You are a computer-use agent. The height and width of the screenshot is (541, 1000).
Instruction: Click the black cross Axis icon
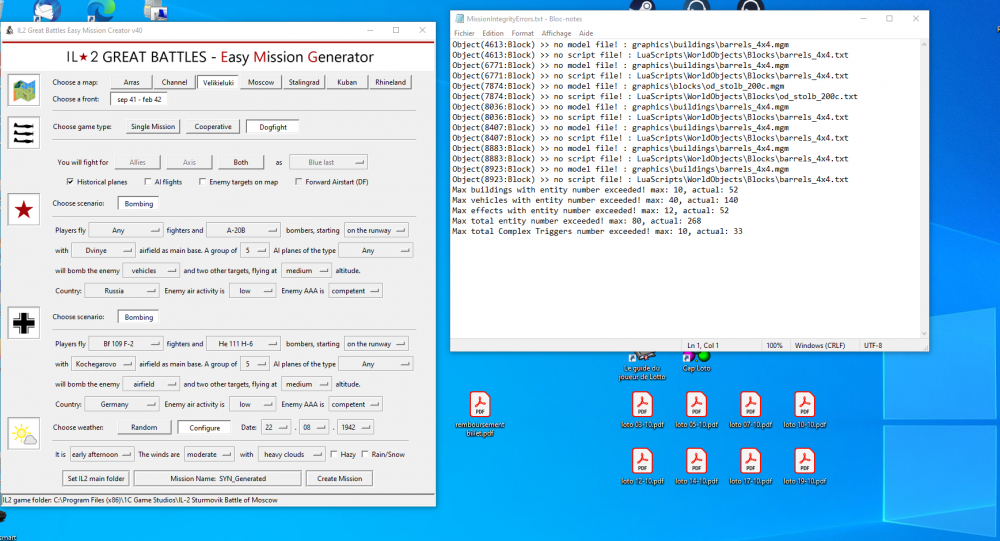tap(23, 322)
